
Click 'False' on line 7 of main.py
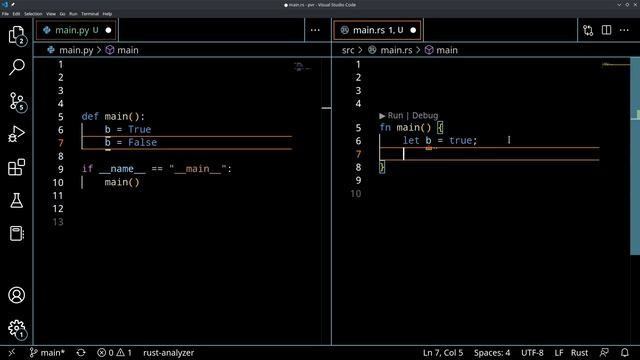coord(142,142)
